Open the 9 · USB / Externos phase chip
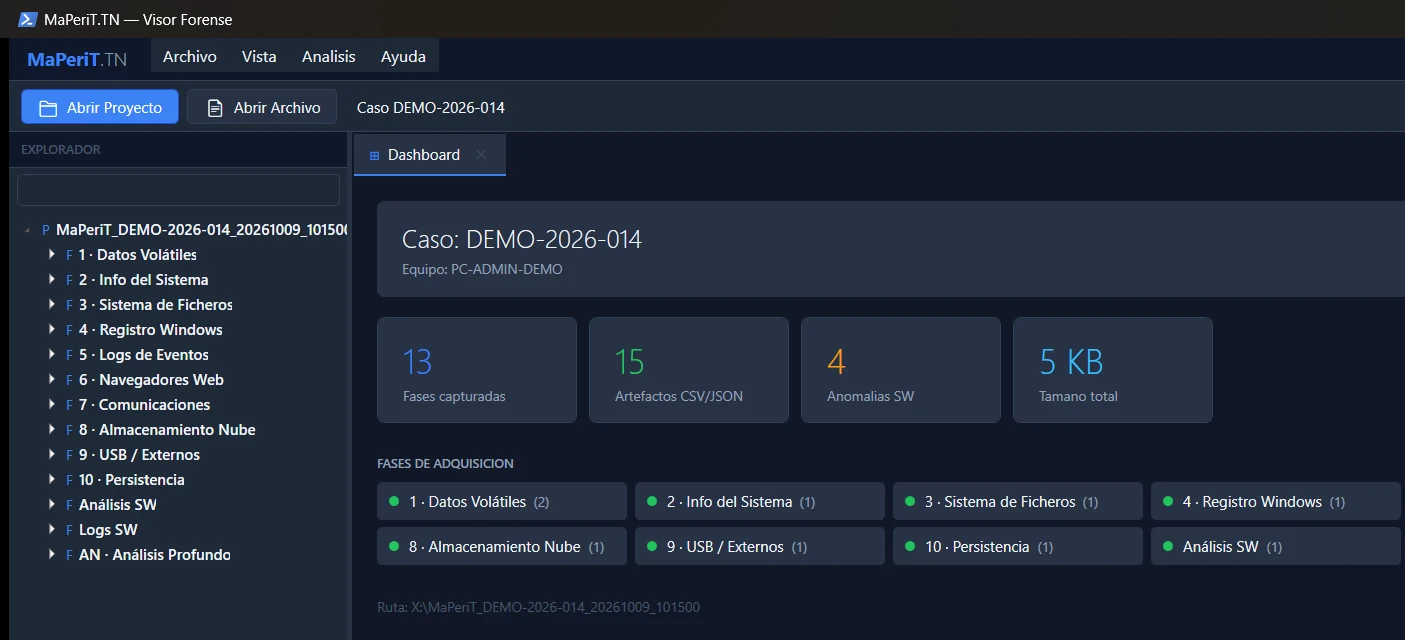Image resolution: width=1405 pixels, height=640 pixels. [760, 546]
